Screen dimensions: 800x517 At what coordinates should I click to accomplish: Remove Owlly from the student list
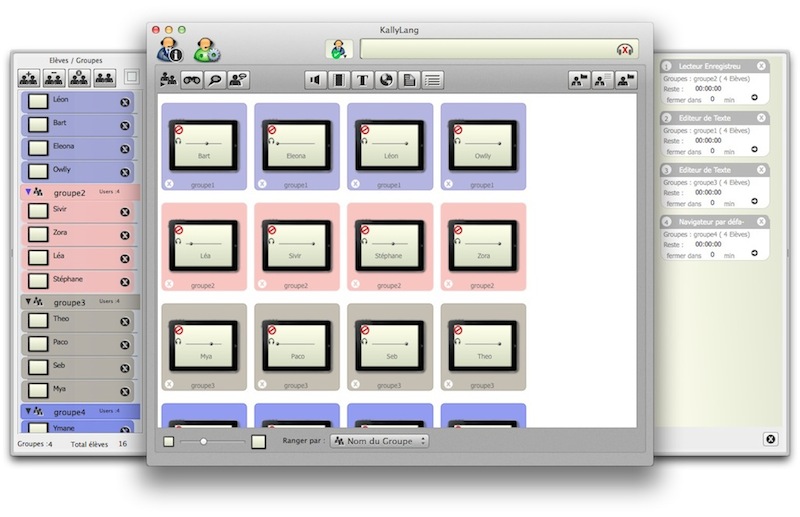click(x=124, y=173)
